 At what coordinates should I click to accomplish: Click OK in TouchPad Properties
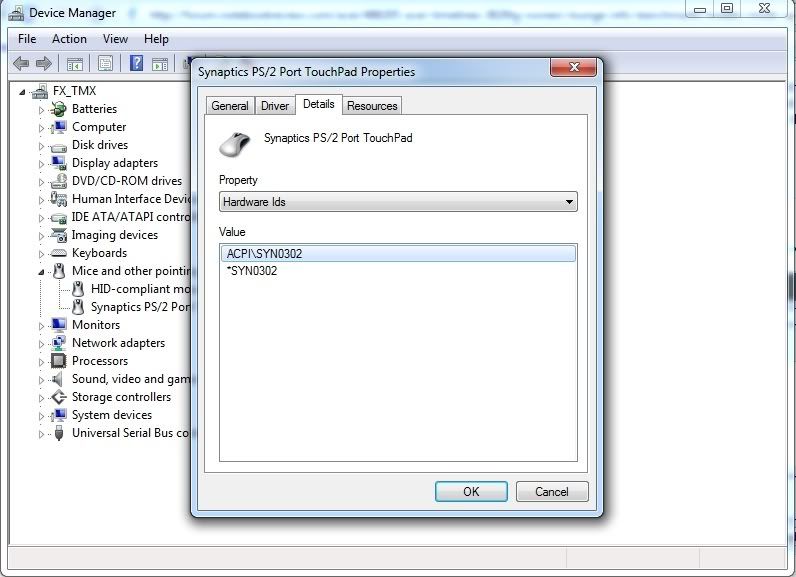tap(471, 491)
